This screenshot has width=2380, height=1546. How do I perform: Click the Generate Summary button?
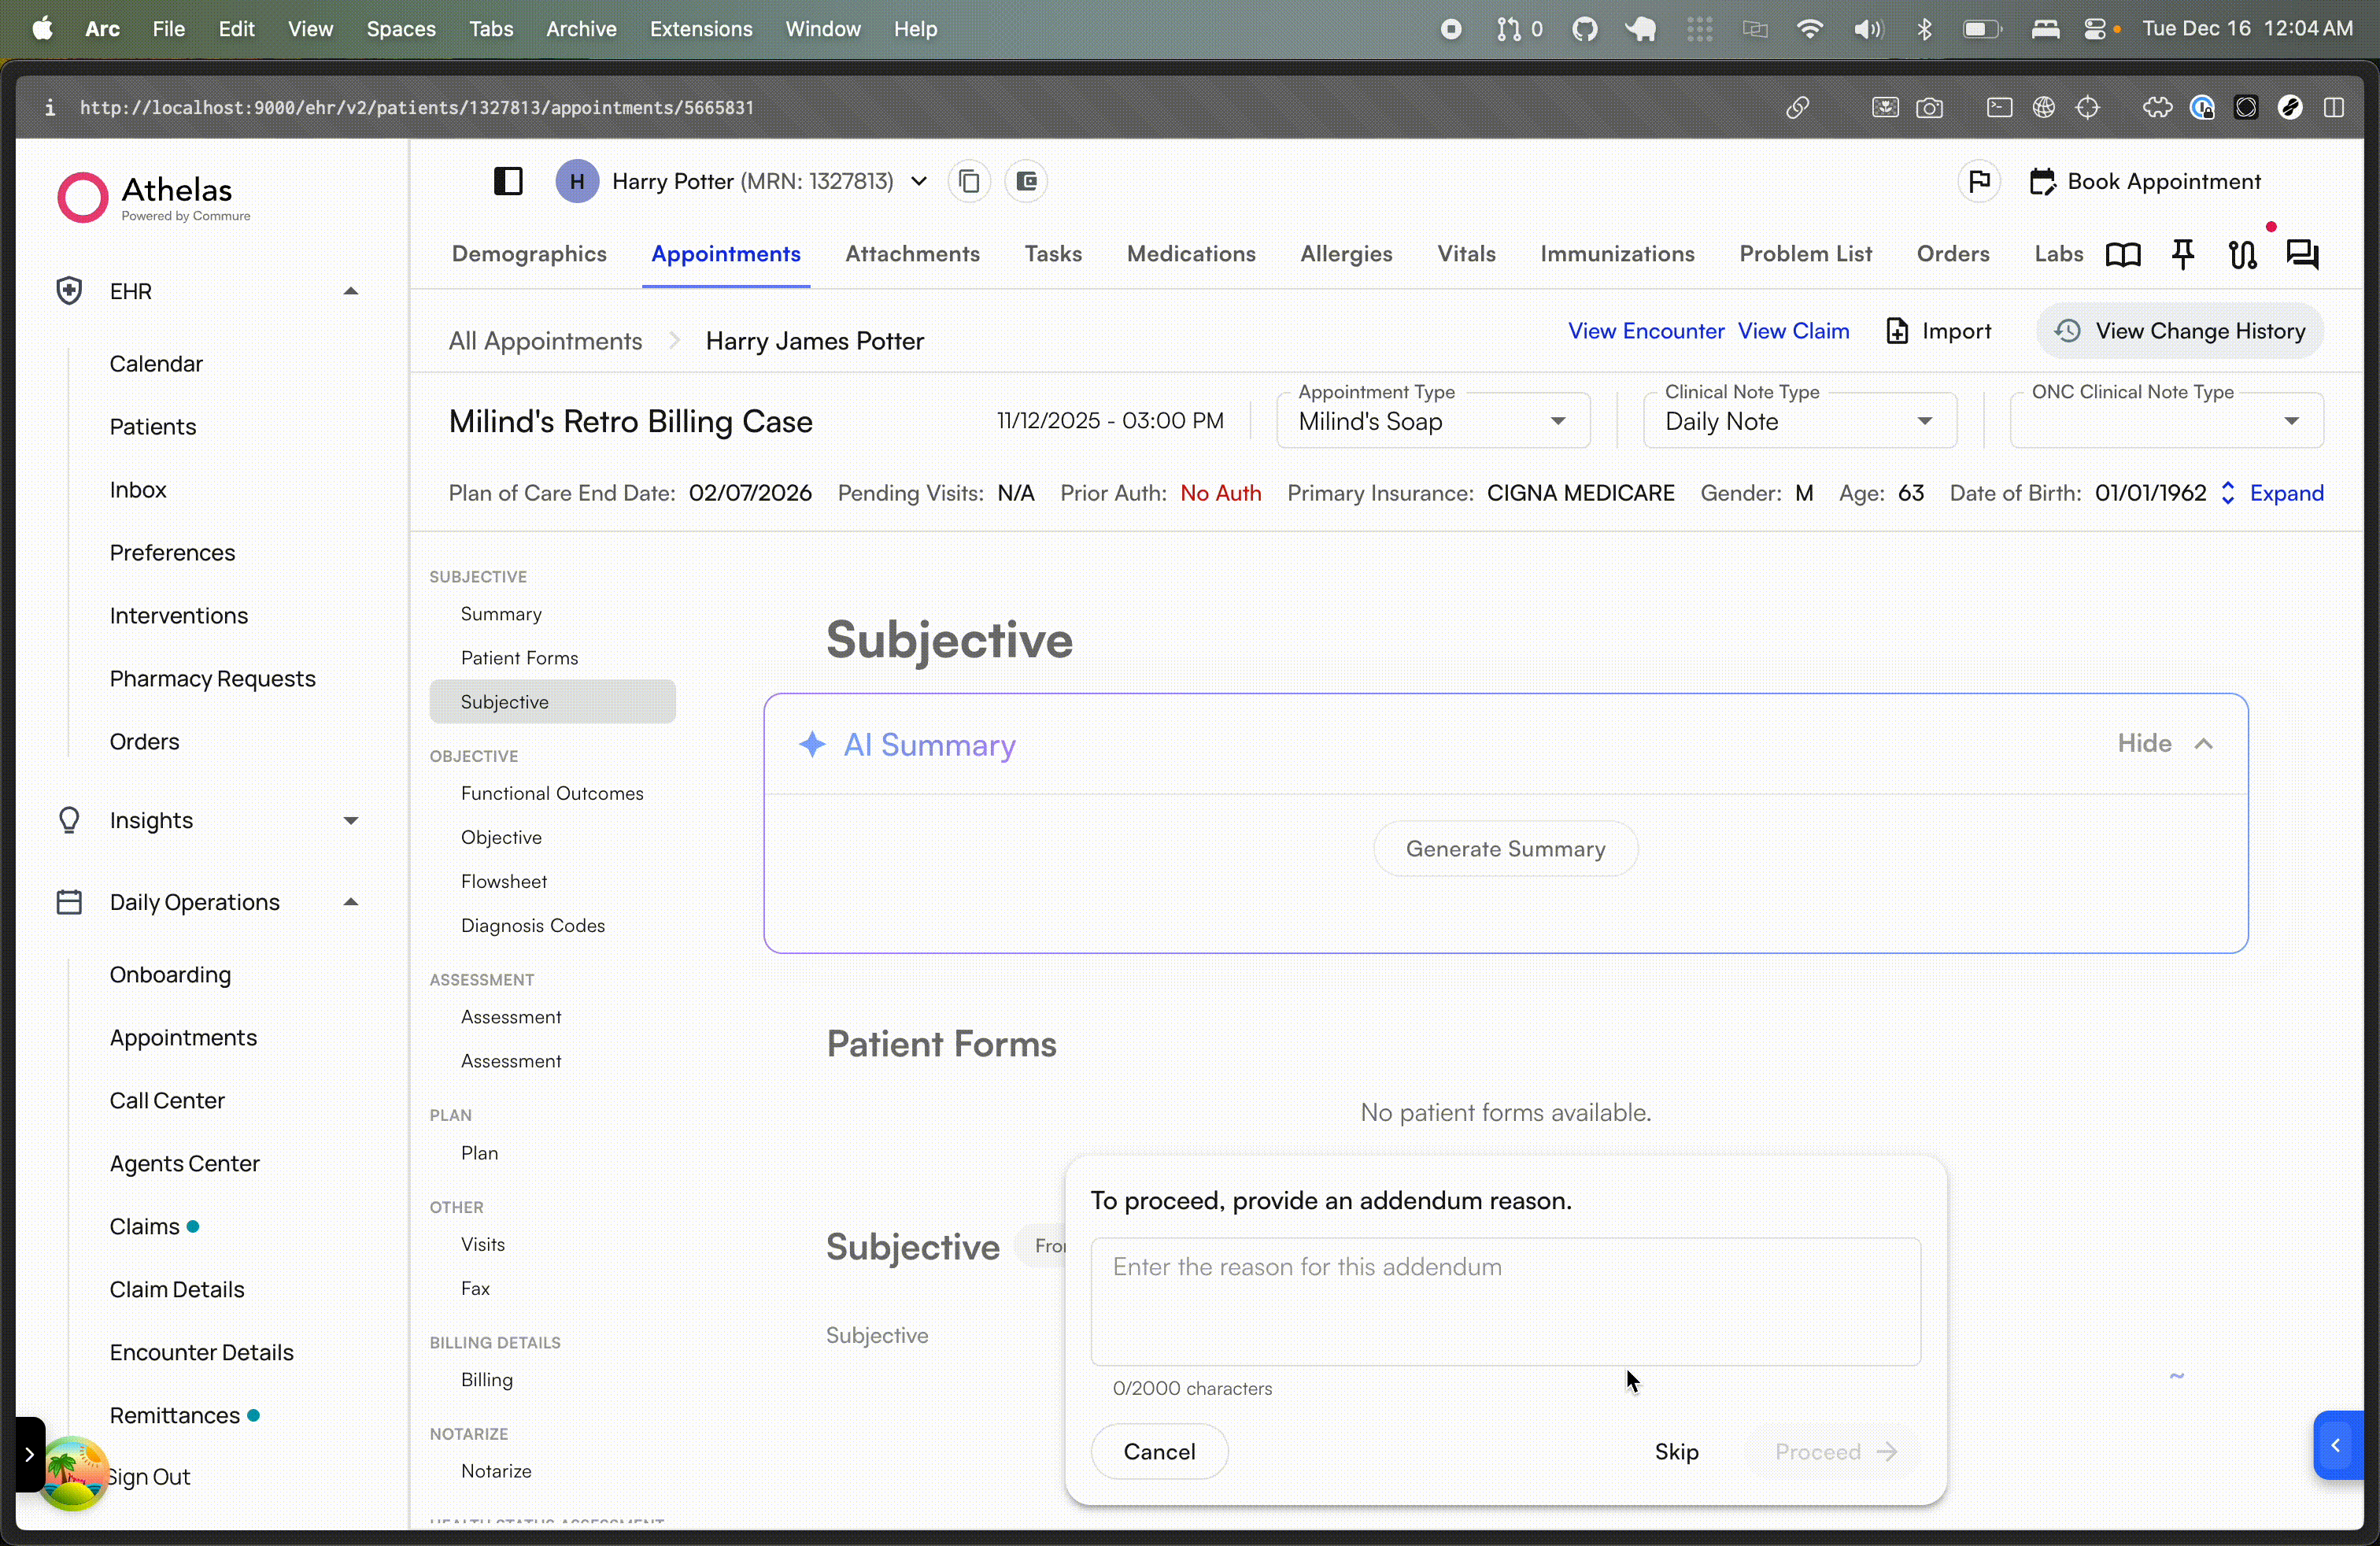pyautogui.click(x=1504, y=849)
